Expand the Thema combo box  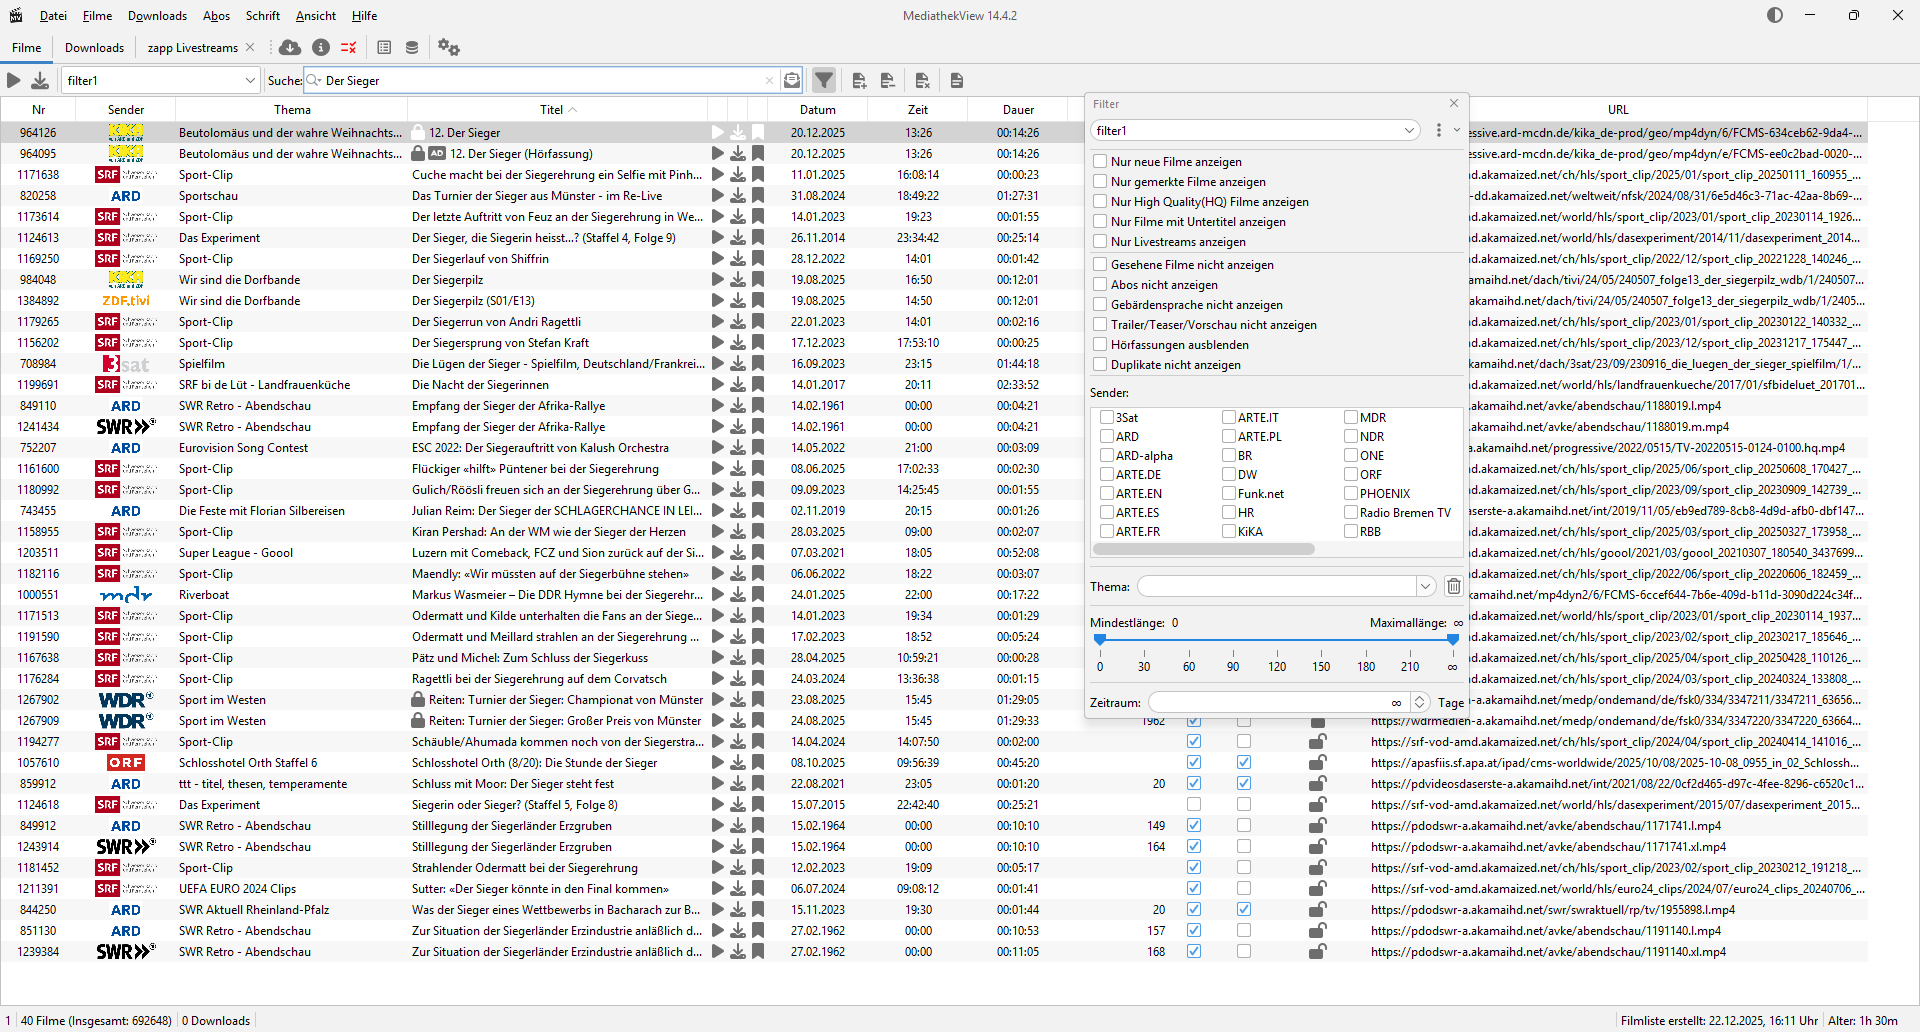(x=1425, y=586)
